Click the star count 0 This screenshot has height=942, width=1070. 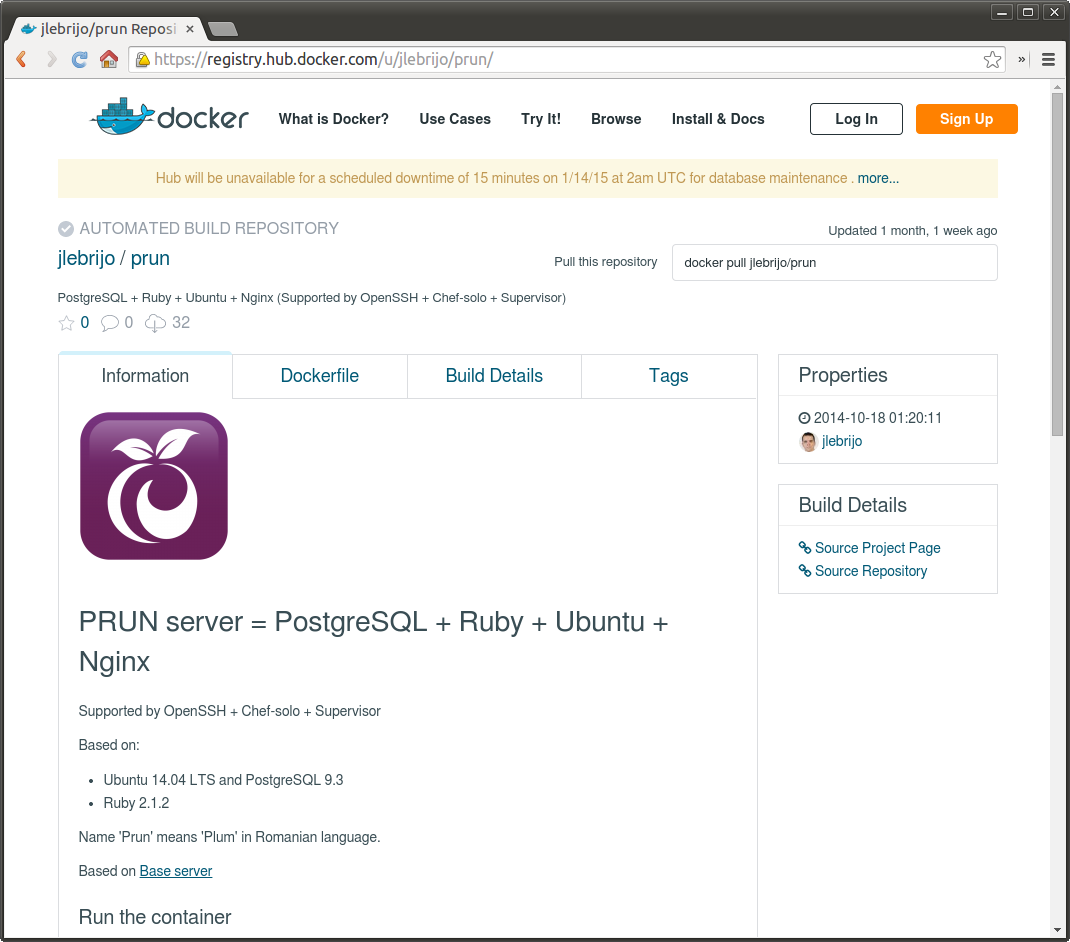[x=85, y=323]
